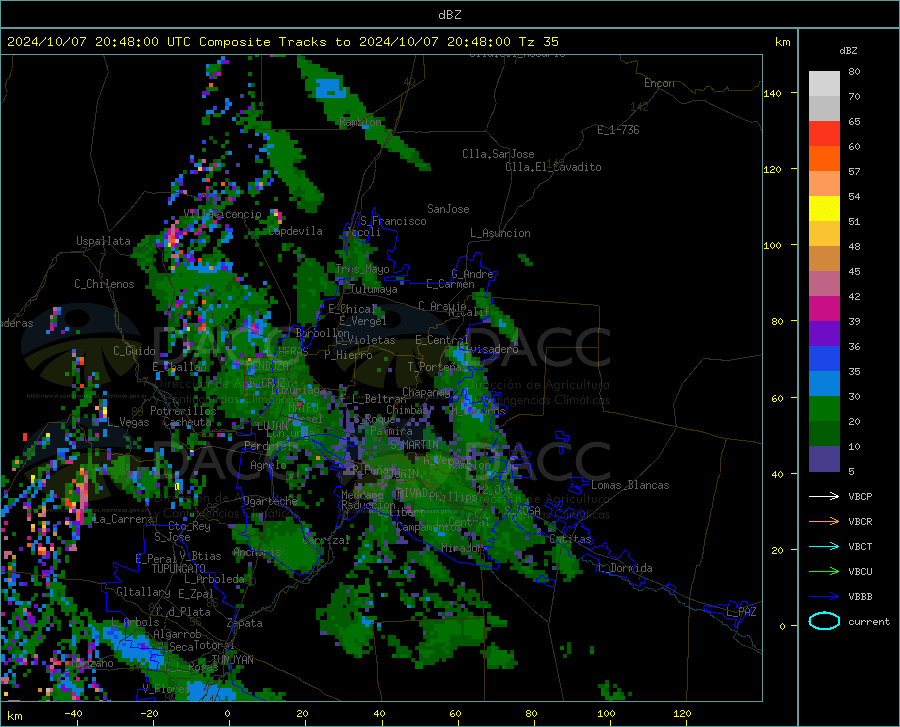This screenshot has width=900, height=727.
Task: Click the C_Chilenos place label
Action: pos(104,284)
